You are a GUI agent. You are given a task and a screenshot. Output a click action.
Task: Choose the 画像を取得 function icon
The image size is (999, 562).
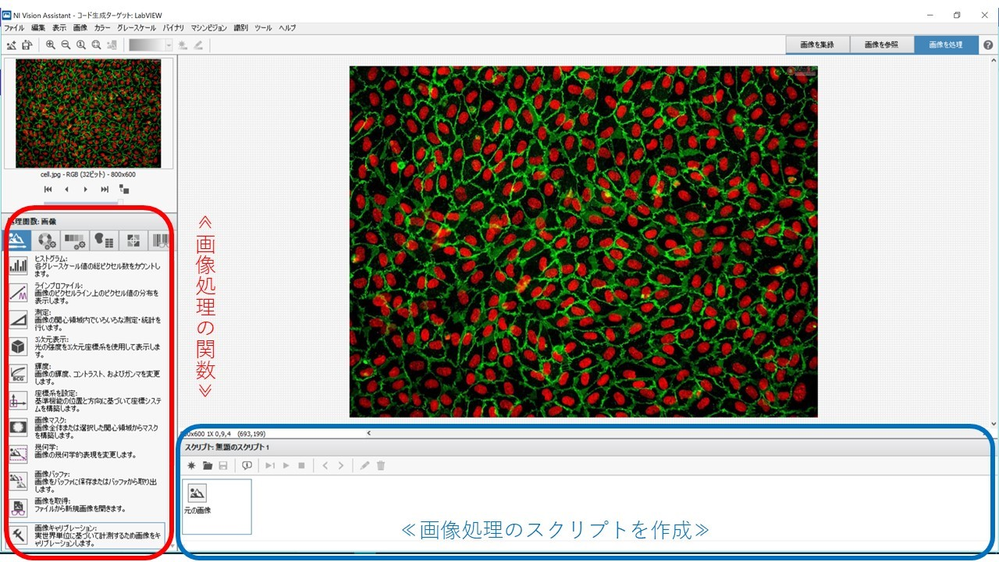(x=18, y=508)
